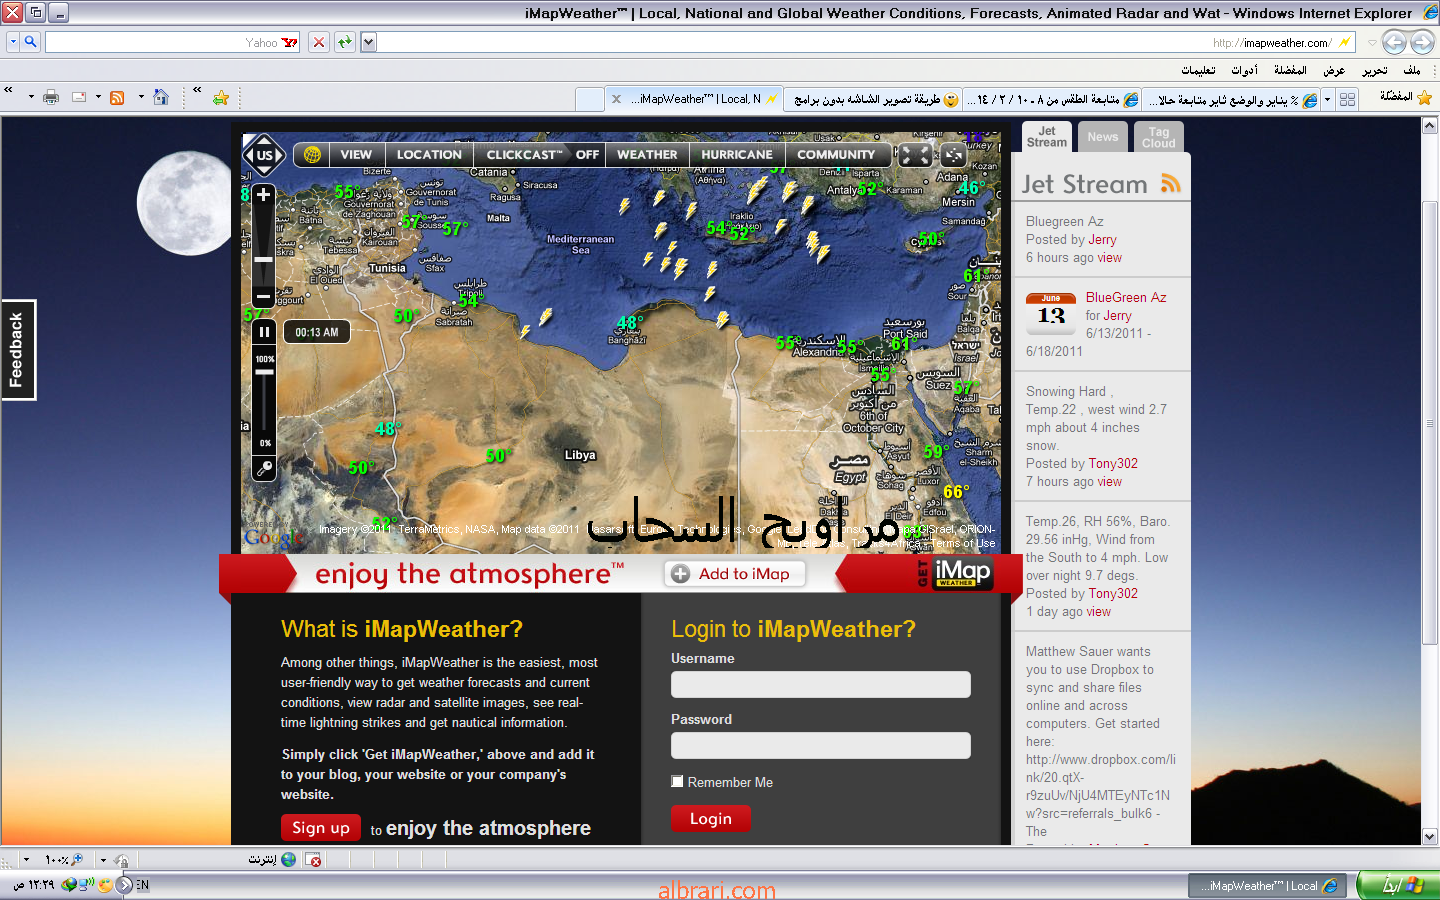Open the Quick Tabs grid icon
The image size is (1440, 900).
pos(1347,99)
